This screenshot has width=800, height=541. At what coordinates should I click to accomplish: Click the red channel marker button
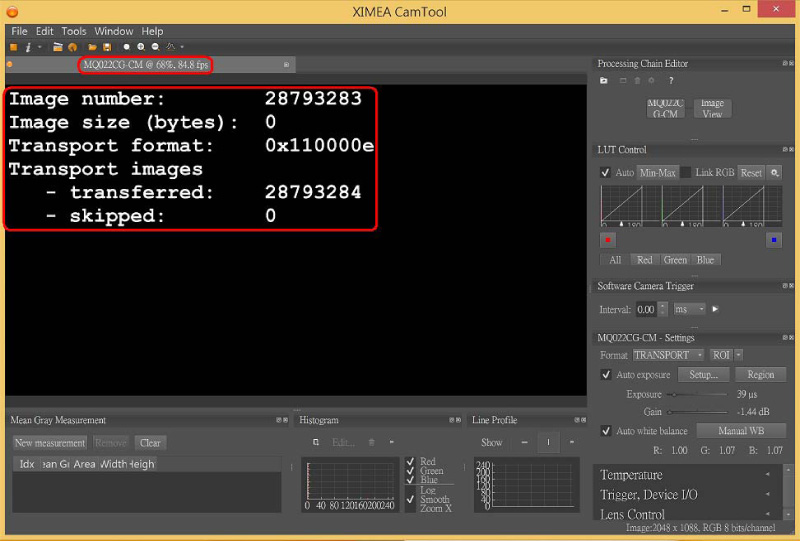tap(606, 240)
